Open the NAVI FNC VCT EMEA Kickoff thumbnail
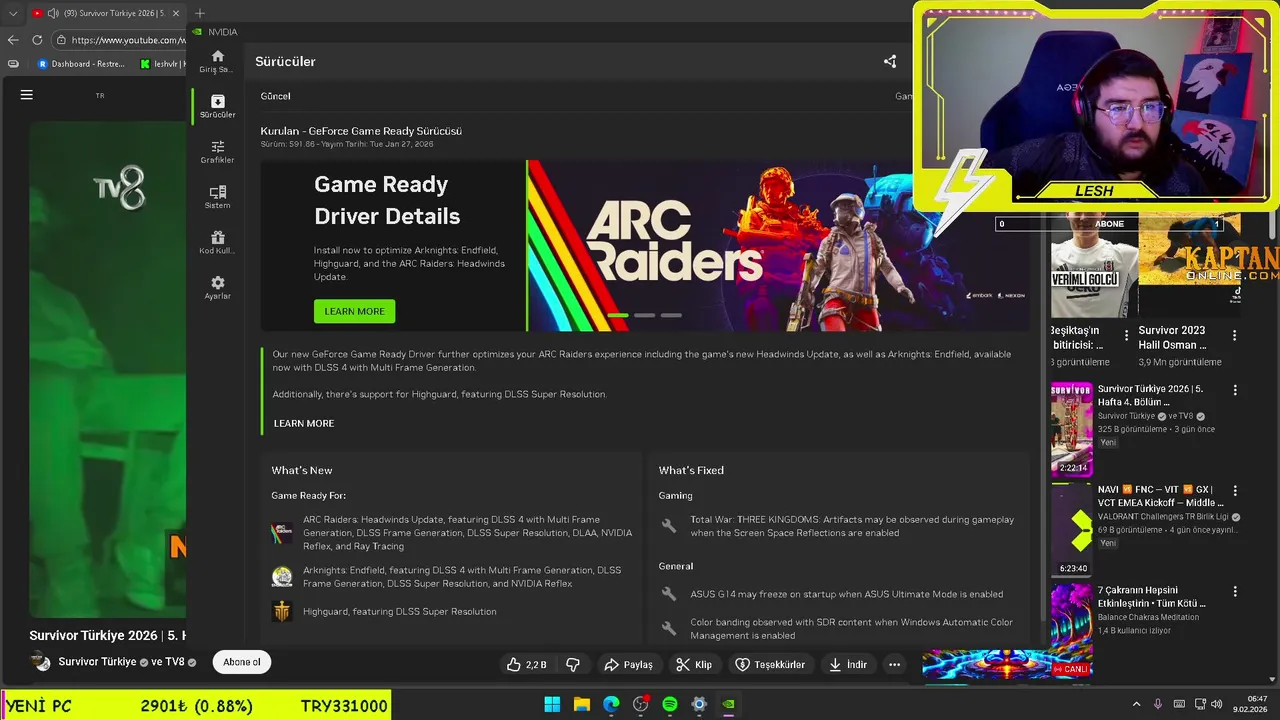 point(1071,530)
